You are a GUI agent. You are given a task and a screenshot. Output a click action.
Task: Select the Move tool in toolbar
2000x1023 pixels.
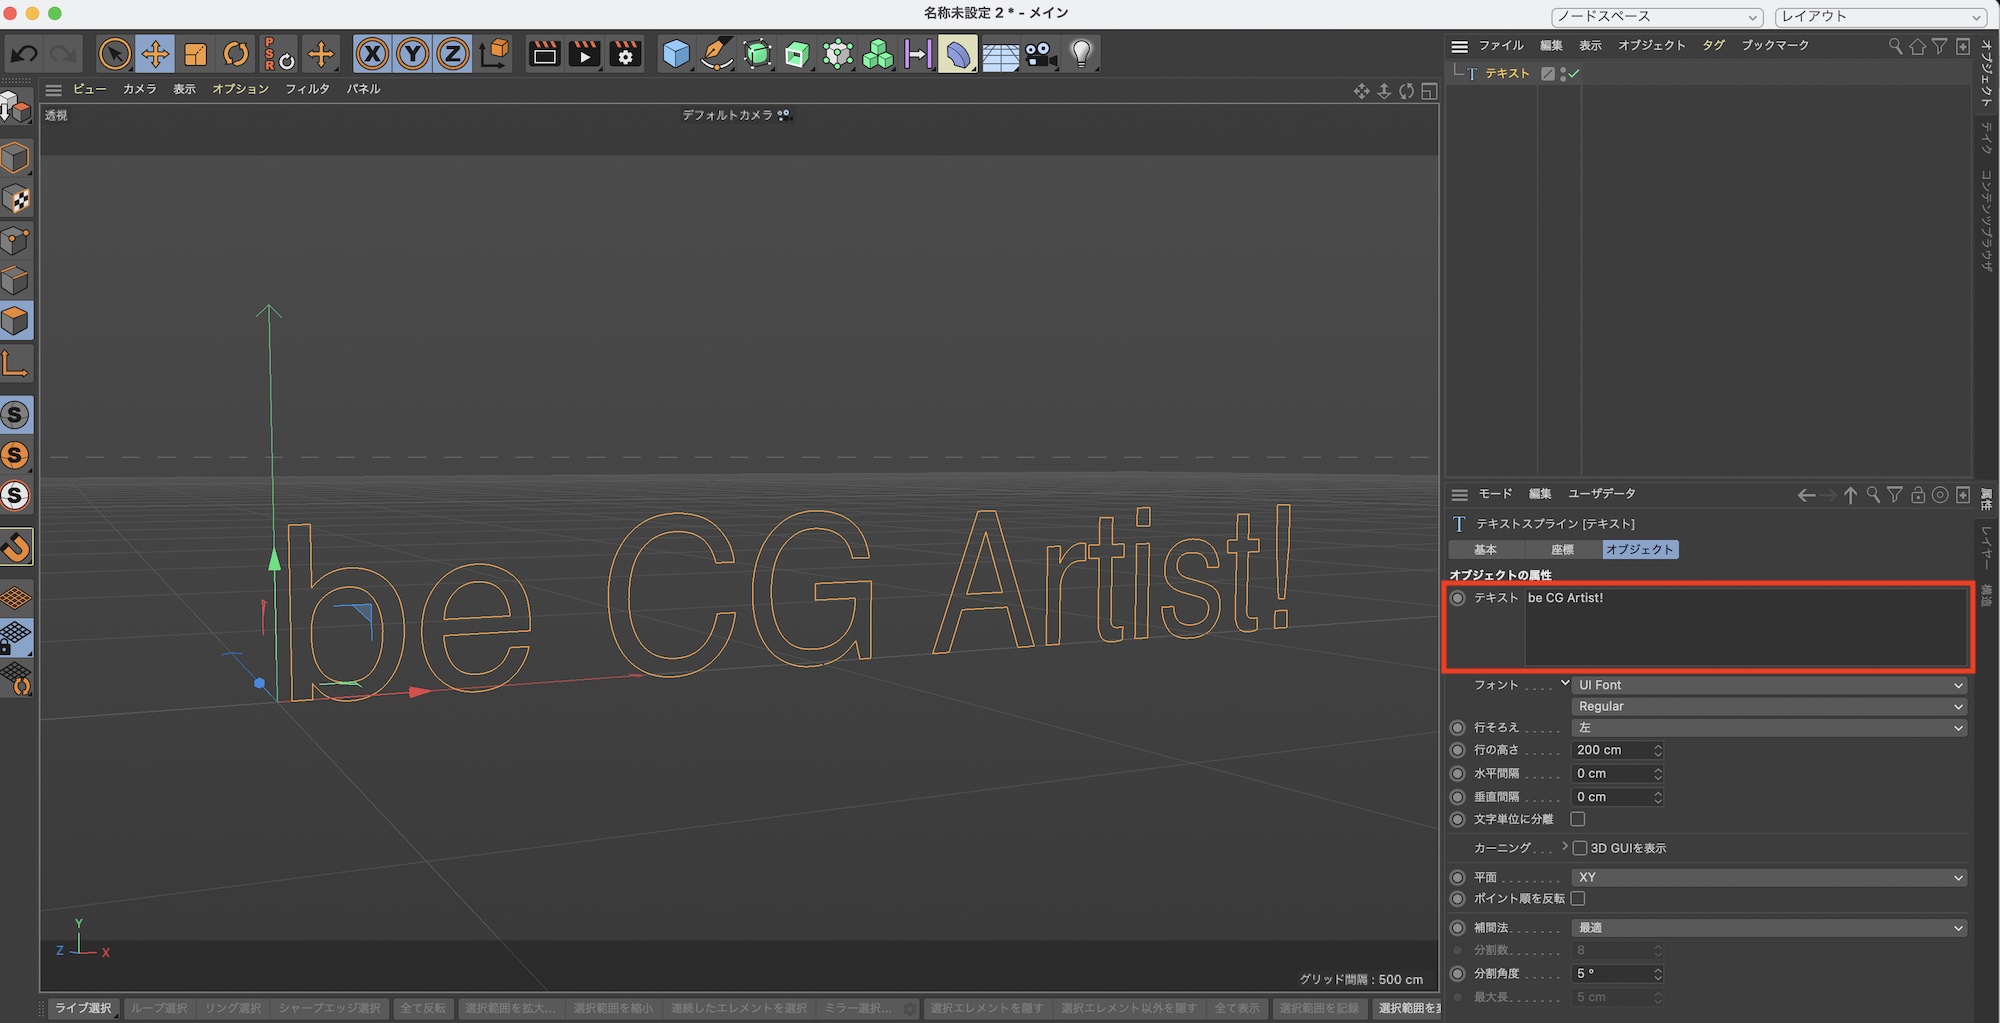pos(155,54)
